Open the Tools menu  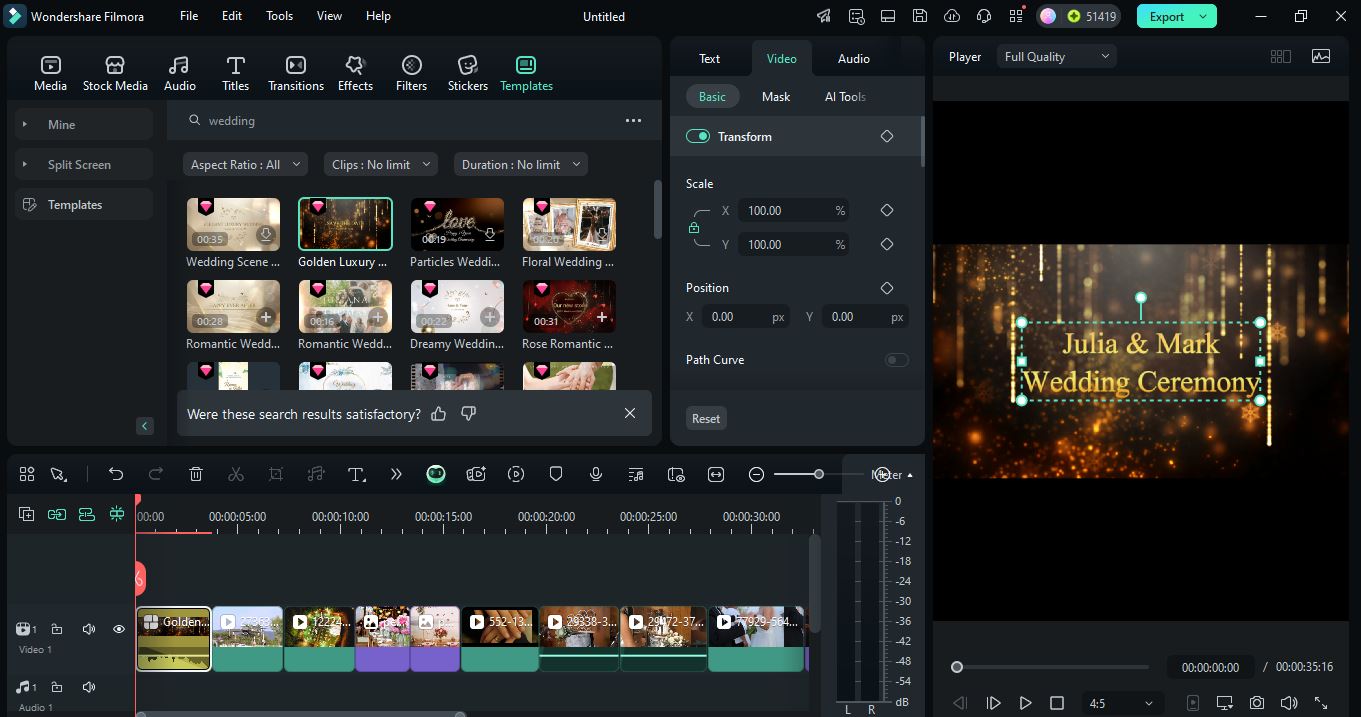tap(278, 15)
